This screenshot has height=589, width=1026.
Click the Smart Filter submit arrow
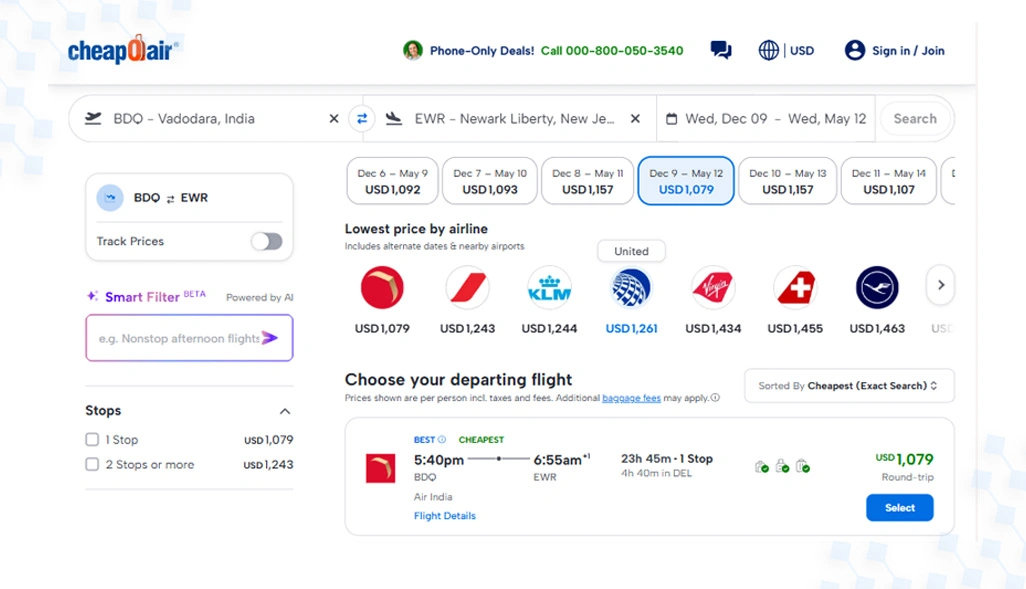[270, 338]
